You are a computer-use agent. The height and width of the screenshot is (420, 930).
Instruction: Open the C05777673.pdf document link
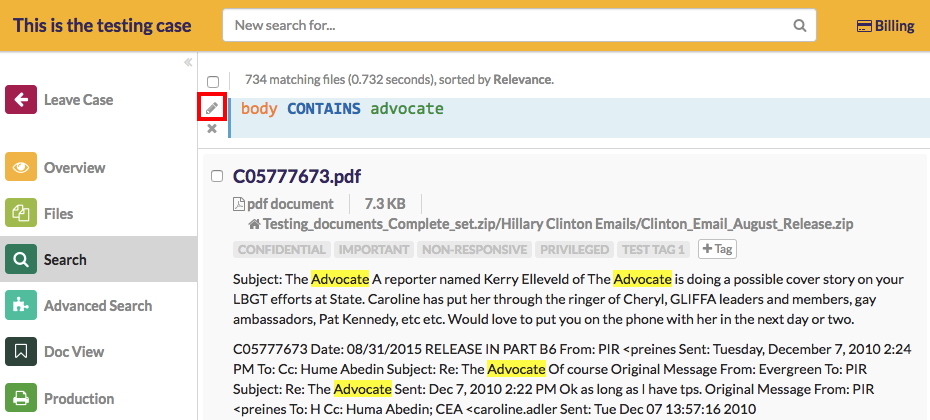pos(297,177)
